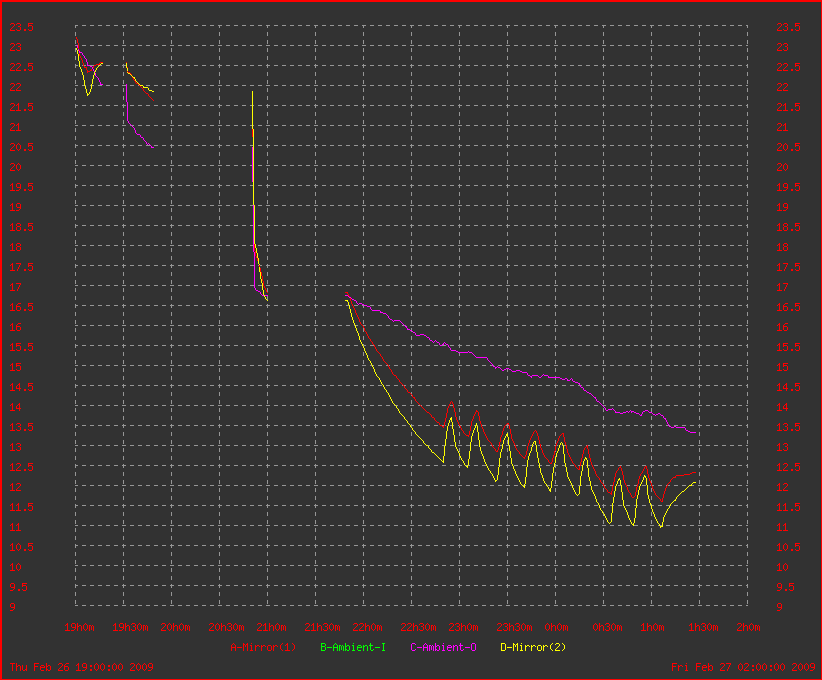This screenshot has width=822, height=680.
Task: Click the 0h30m time axis label
Action: (x=607, y=628)
